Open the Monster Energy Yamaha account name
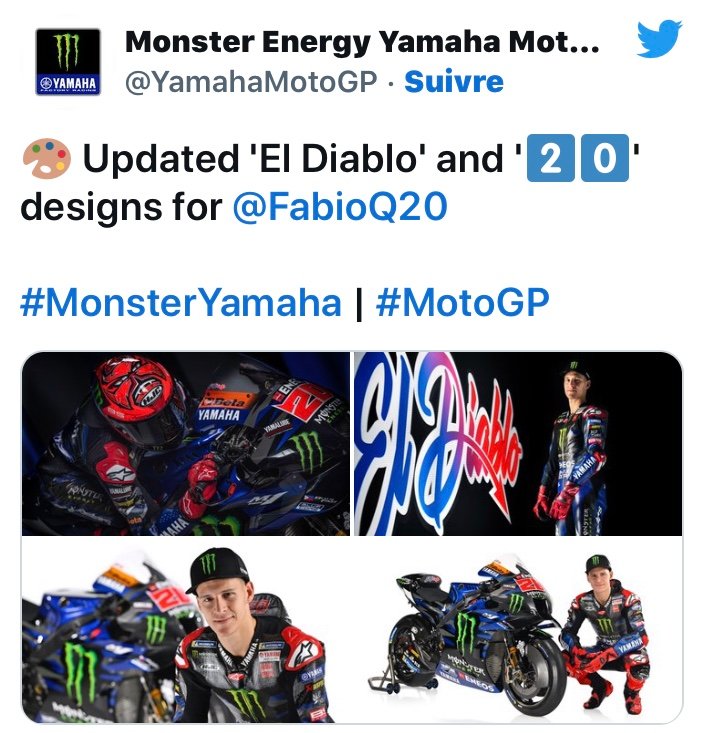 (x=362, y=42)
